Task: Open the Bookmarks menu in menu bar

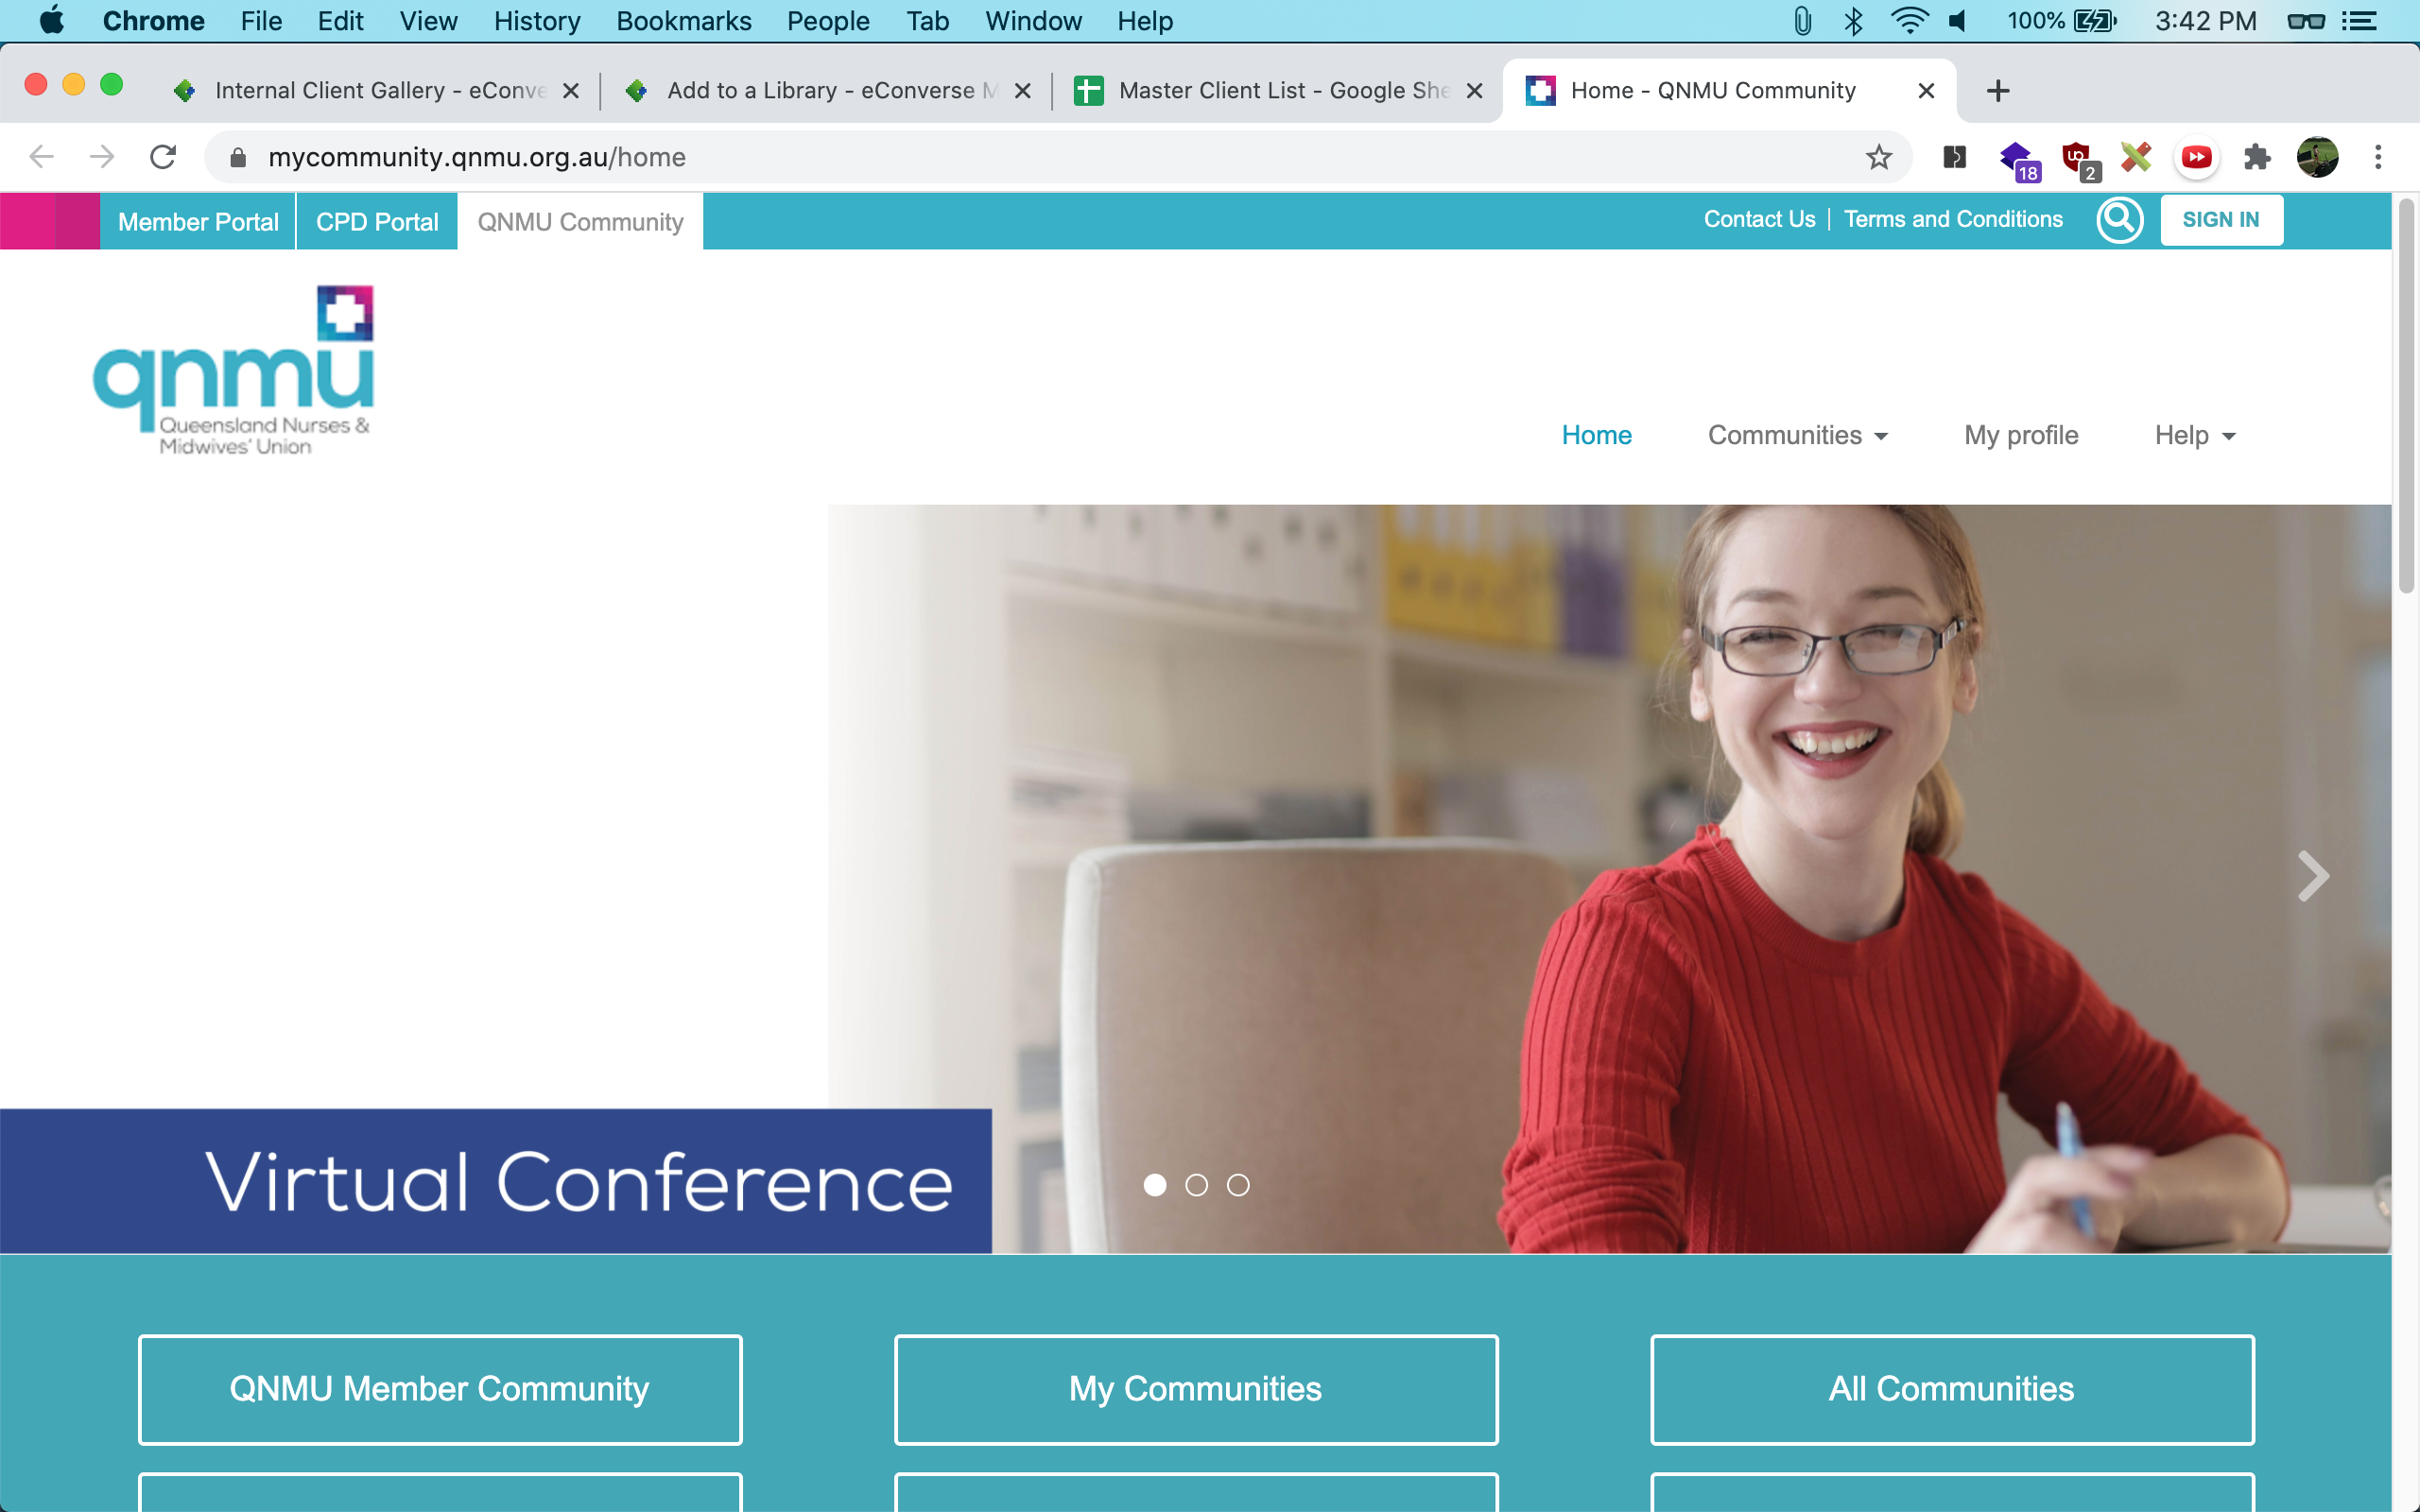Action: pos(683,21)
